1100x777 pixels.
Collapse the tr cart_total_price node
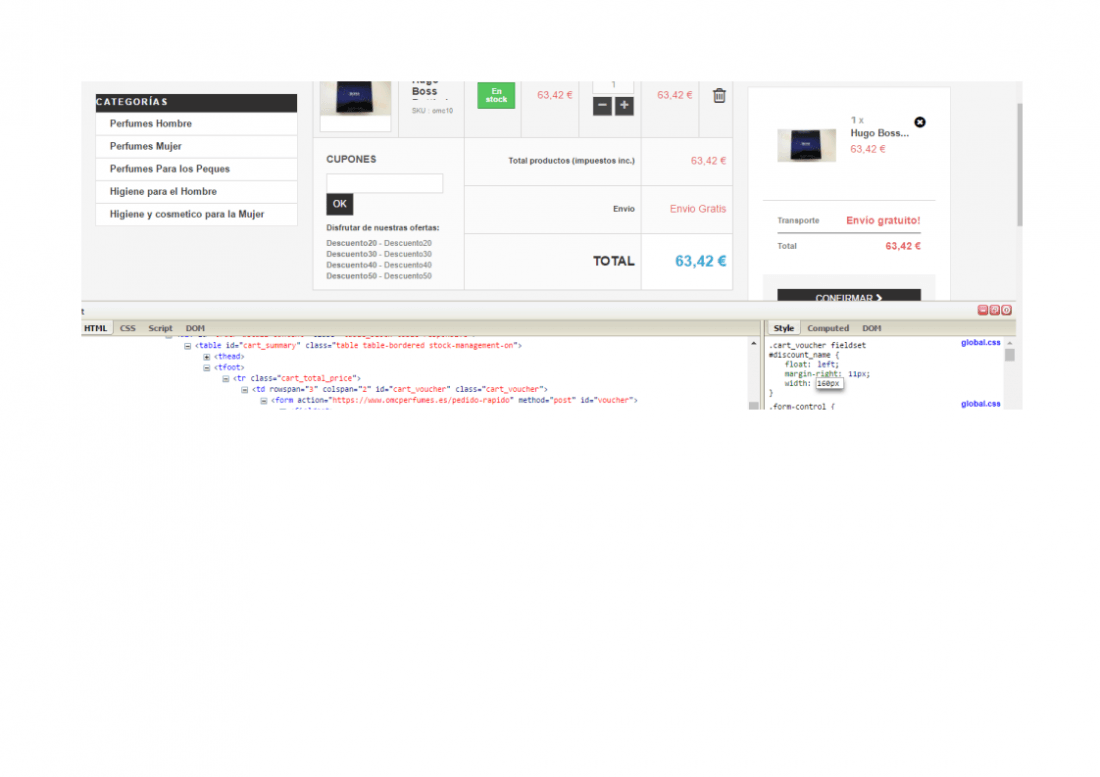click(x=225, y=379)
